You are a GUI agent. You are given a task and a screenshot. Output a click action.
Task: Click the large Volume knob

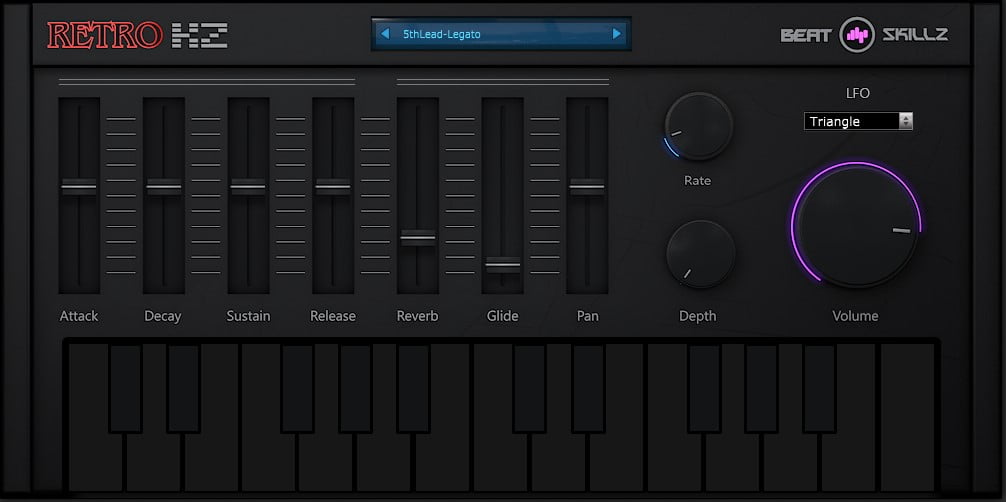pyautogui.click(x=857, y=225)
